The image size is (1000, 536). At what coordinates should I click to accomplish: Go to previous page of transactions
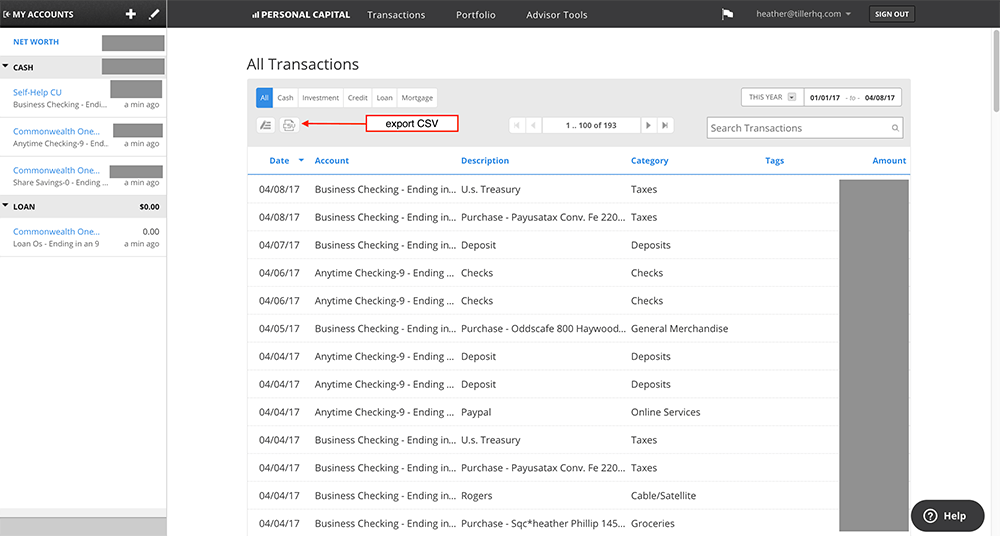(x=533, y=125)
